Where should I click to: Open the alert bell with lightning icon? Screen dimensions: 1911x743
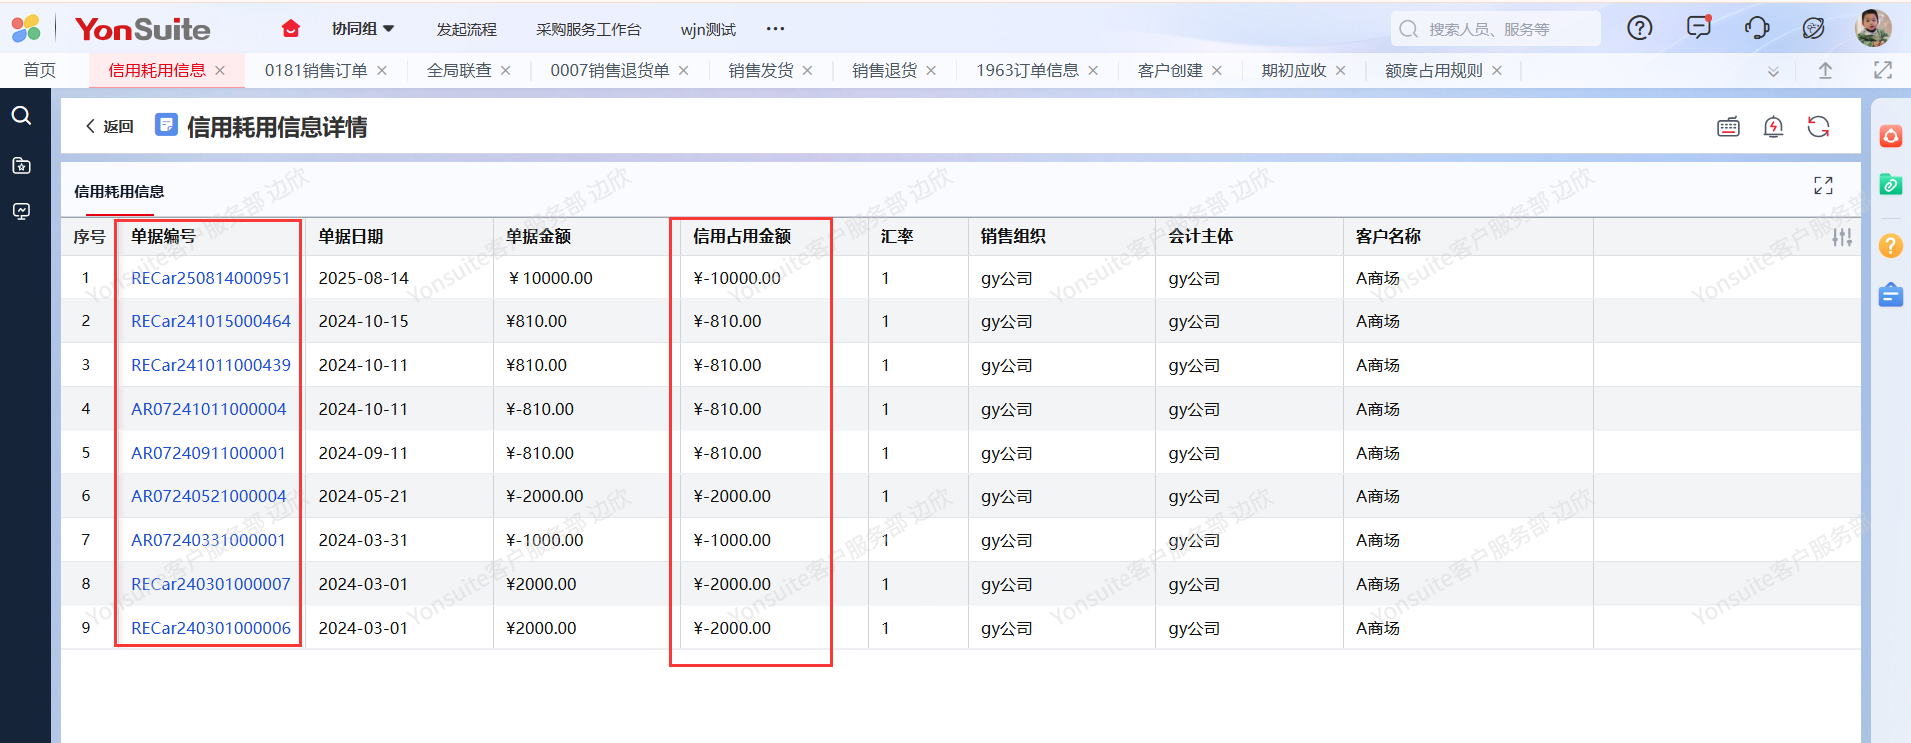(1773, 127)
